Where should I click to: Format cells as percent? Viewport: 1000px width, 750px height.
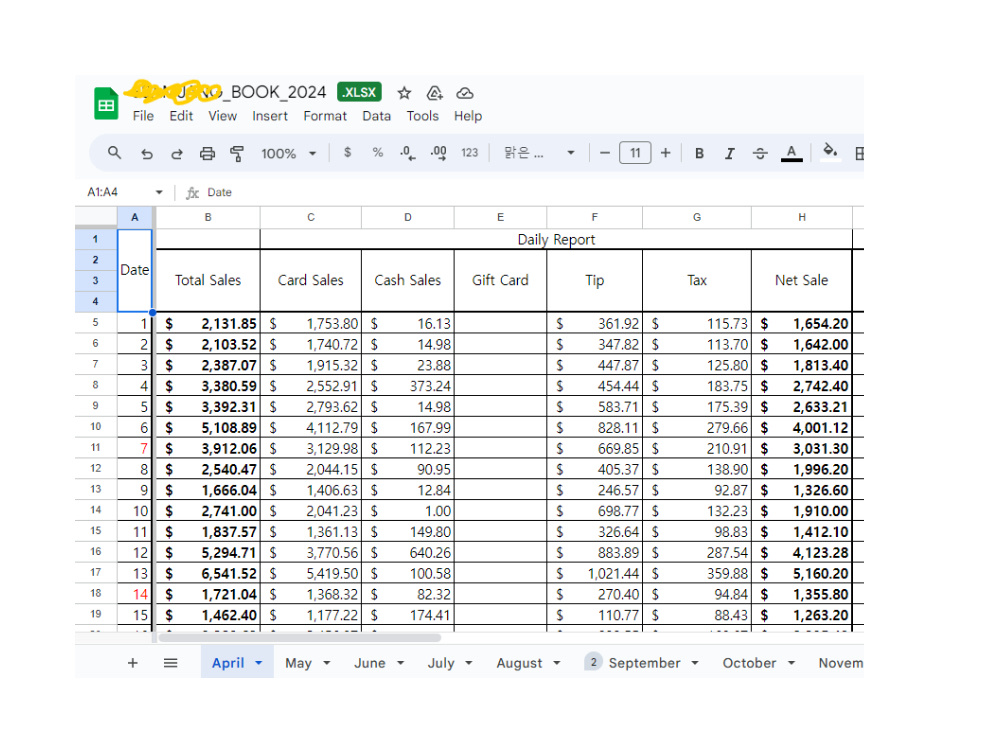coord(378,152)
